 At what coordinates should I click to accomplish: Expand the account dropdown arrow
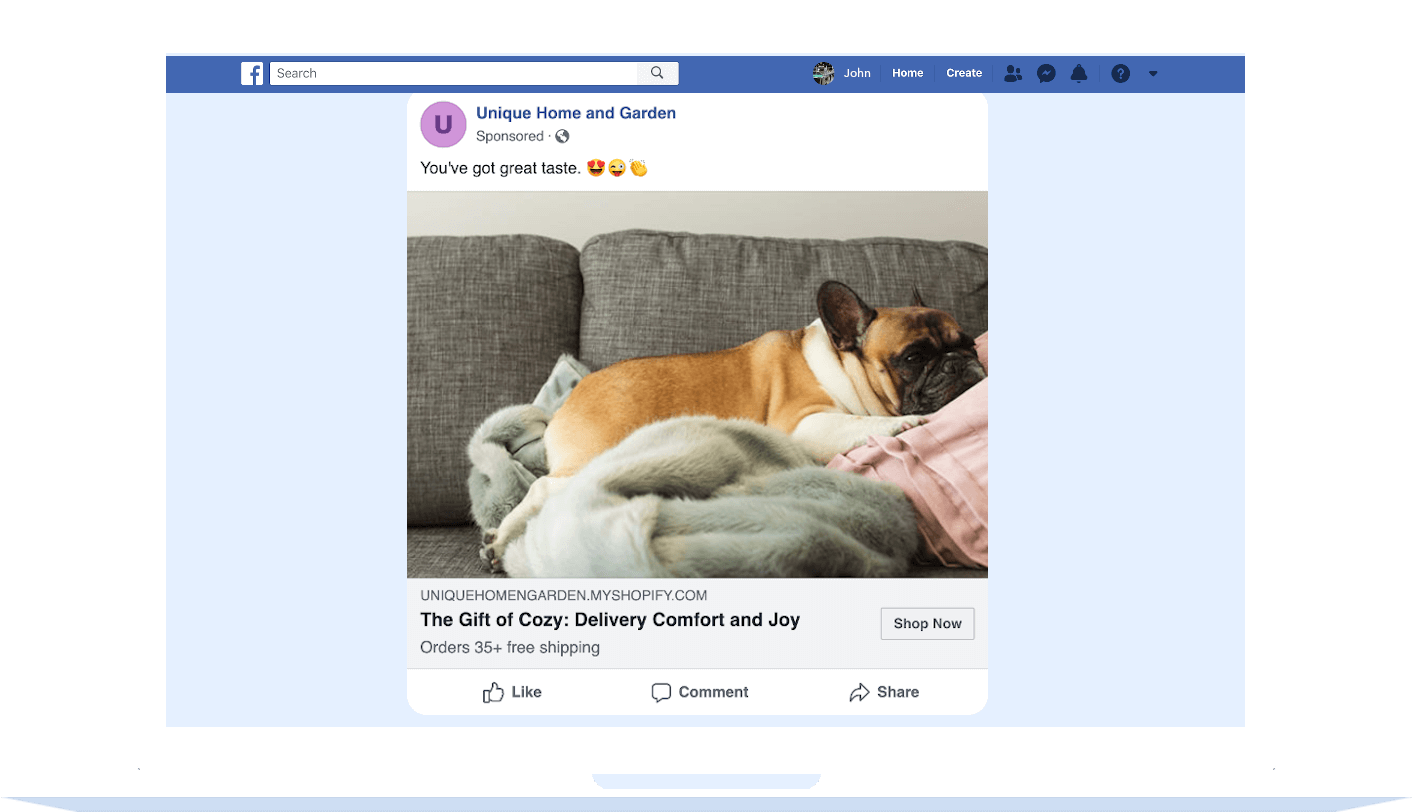1153,73
